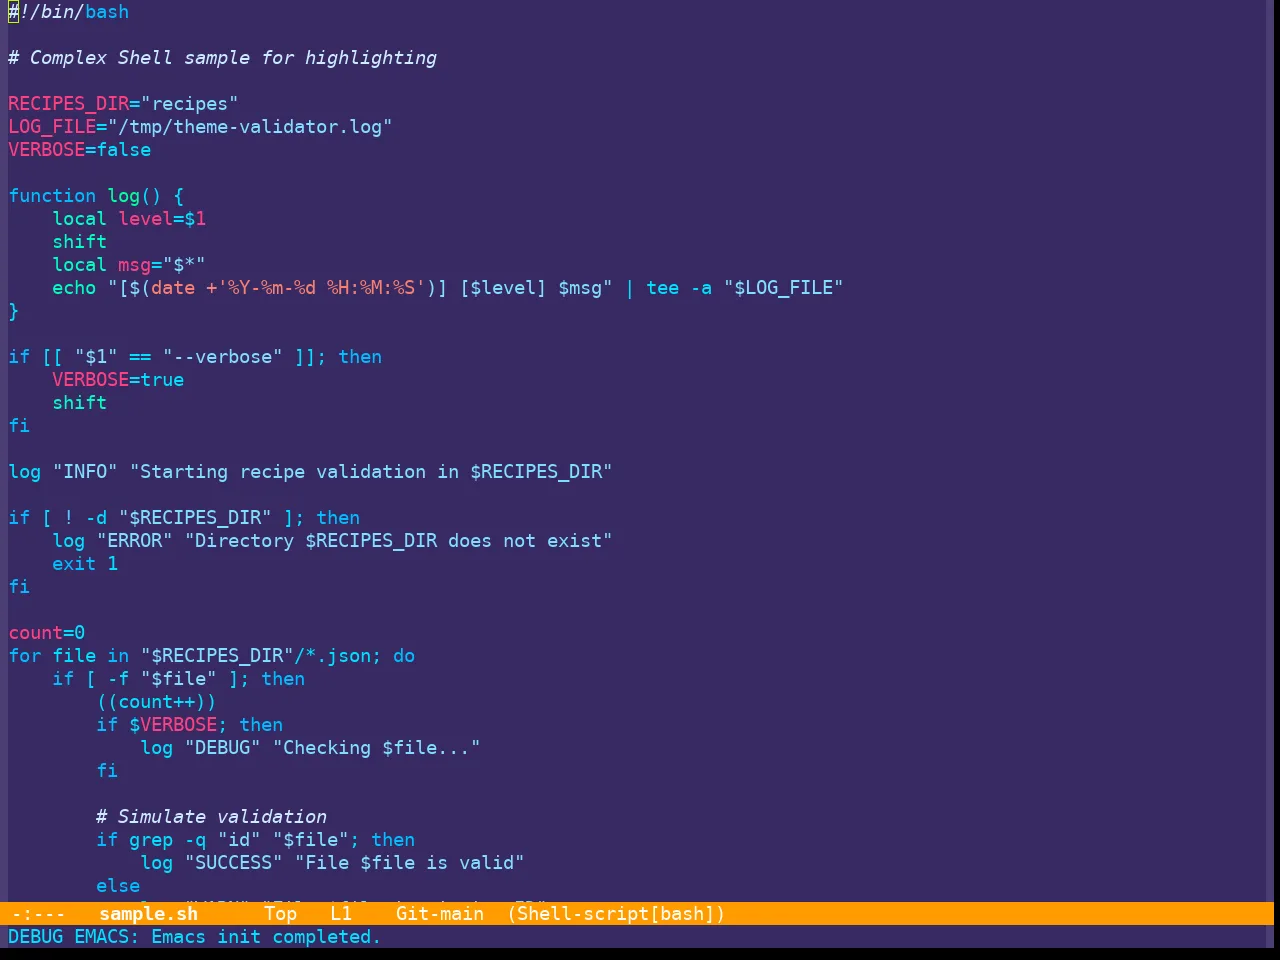This screenshot has width=1280, height=960.
Task: Click the "# Simulate validation" comment
Action: pyautogui.click(x=211, y=817)
